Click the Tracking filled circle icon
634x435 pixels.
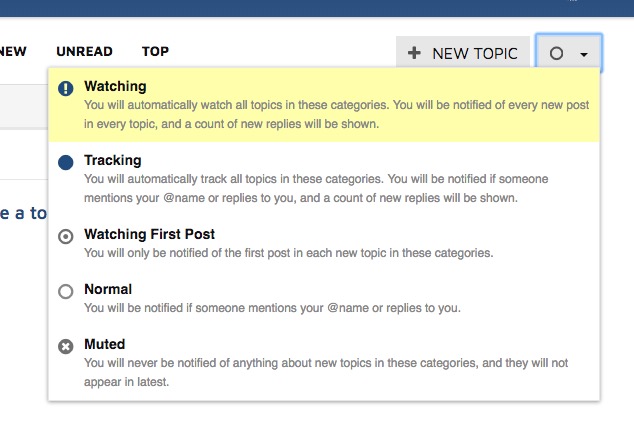click(66, 163)
